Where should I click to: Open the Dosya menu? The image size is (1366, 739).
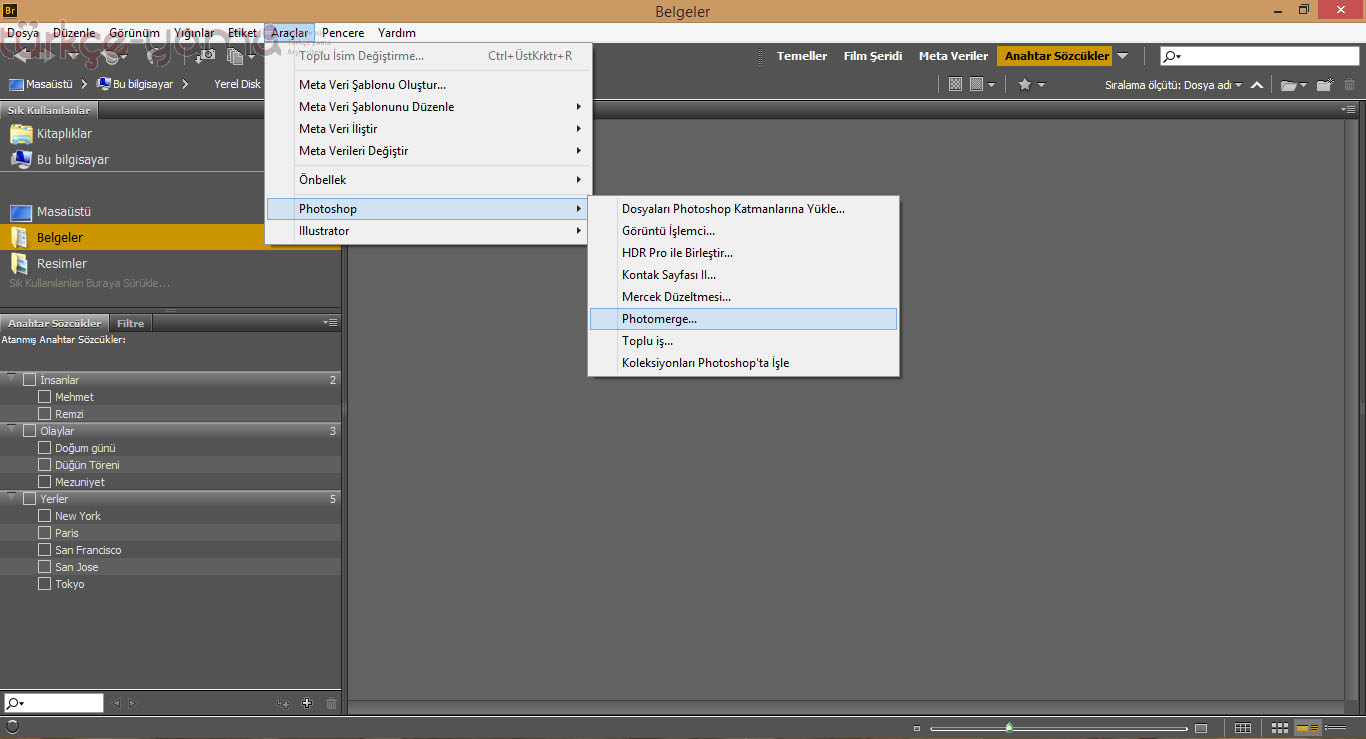[x=23, y=33]
